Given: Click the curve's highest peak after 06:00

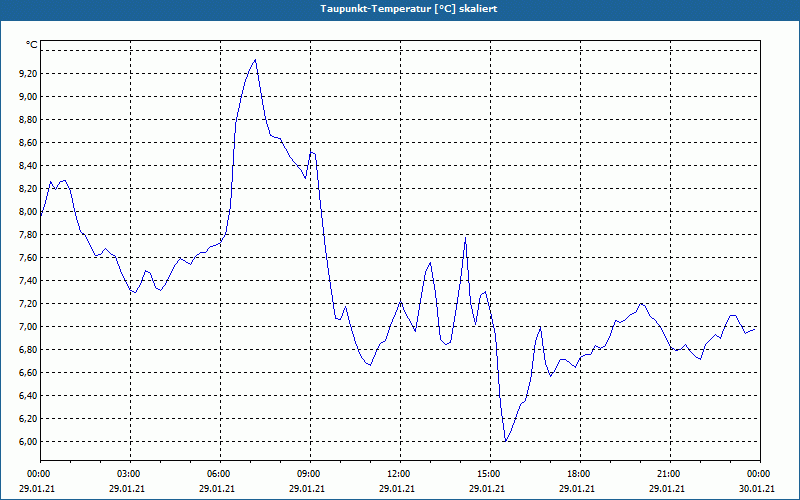Looking at the screenshot, I should pyautogui.click(x=255, y=60).
